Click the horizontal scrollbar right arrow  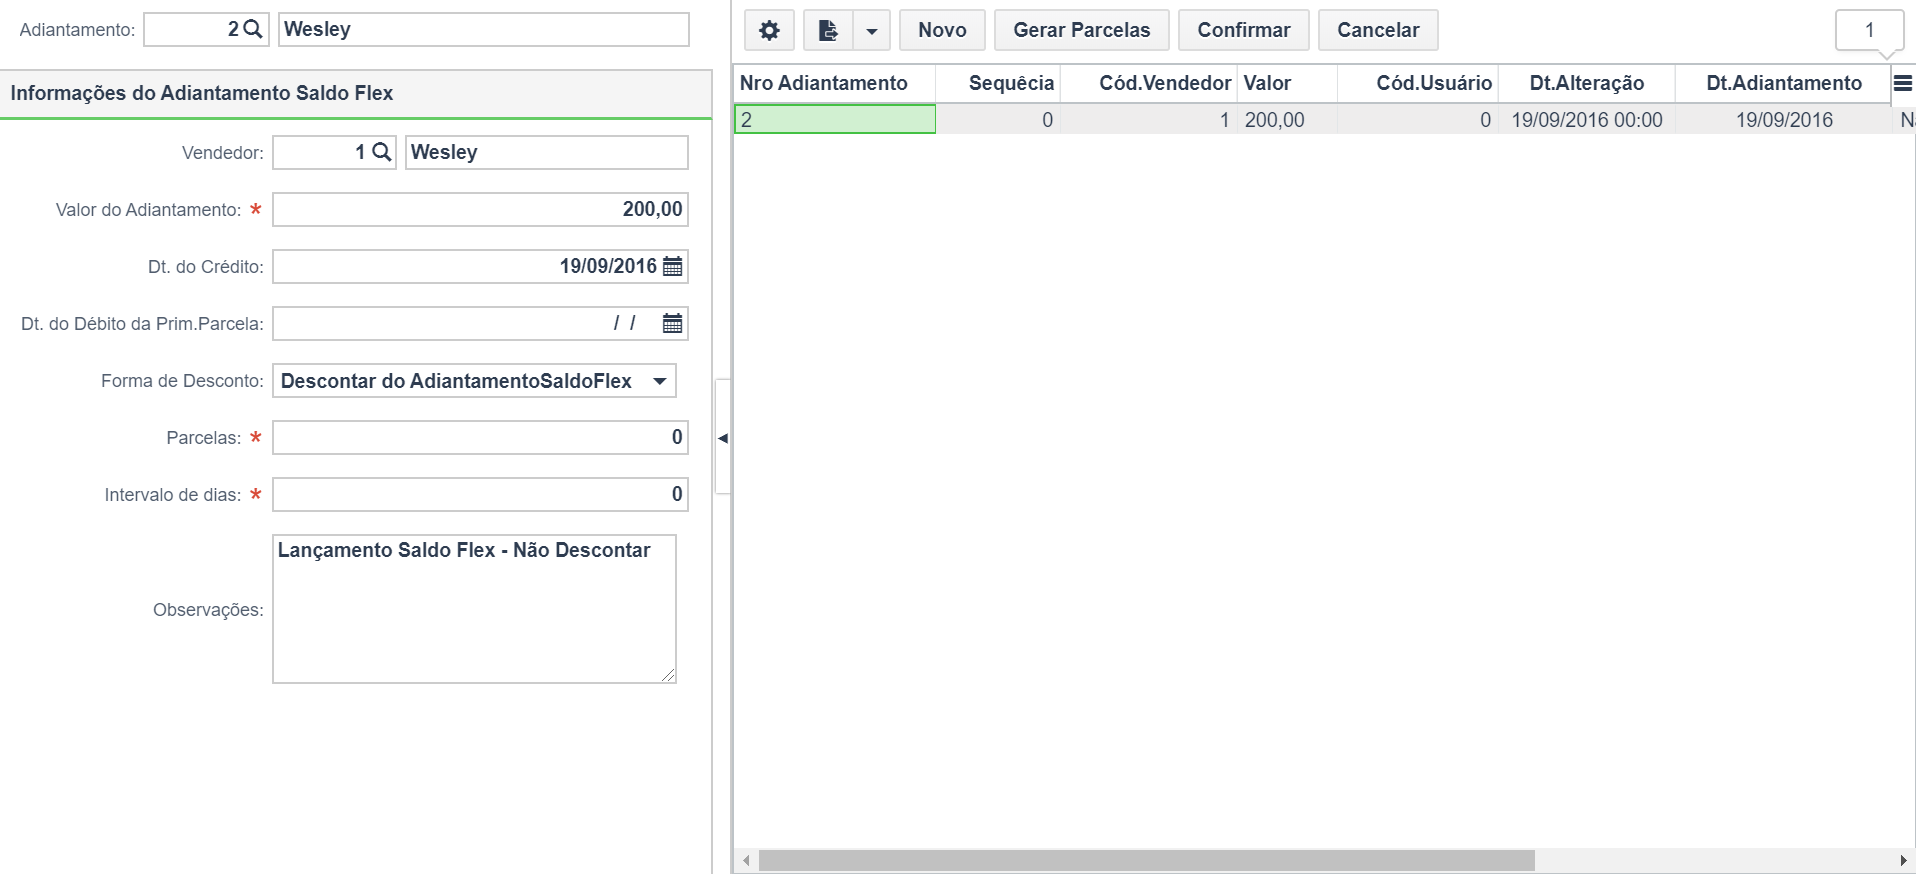(1903, 861)
